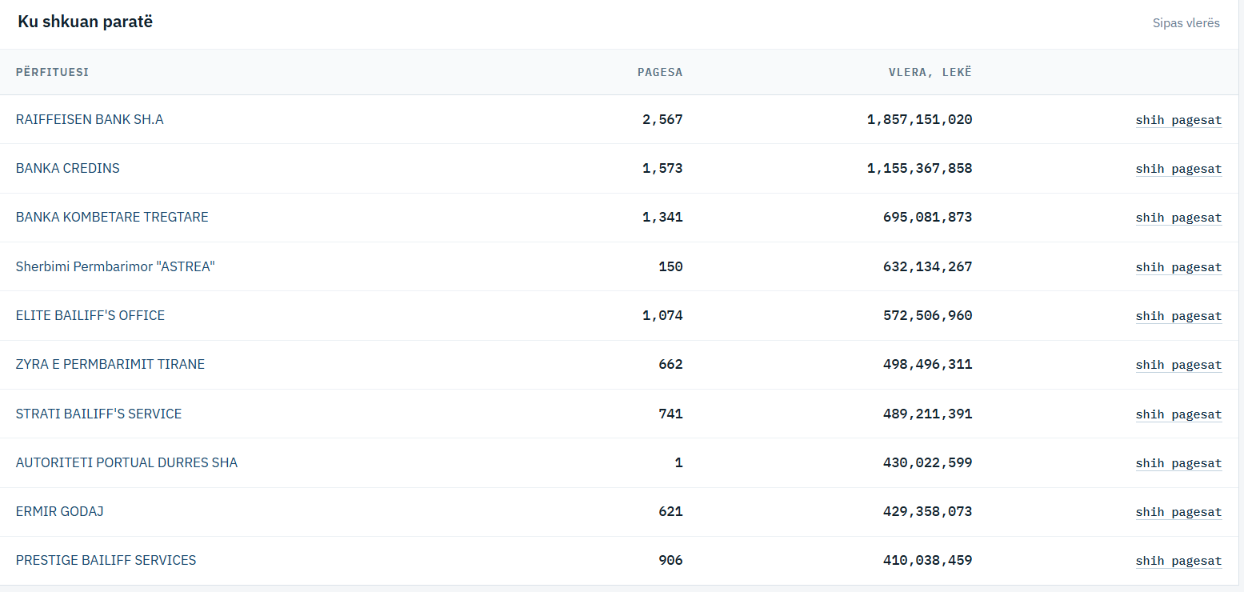Open BANKA CREDINS beneficiary link
The height and width of the screenshot is (592, 1244).
click(68, 169)
